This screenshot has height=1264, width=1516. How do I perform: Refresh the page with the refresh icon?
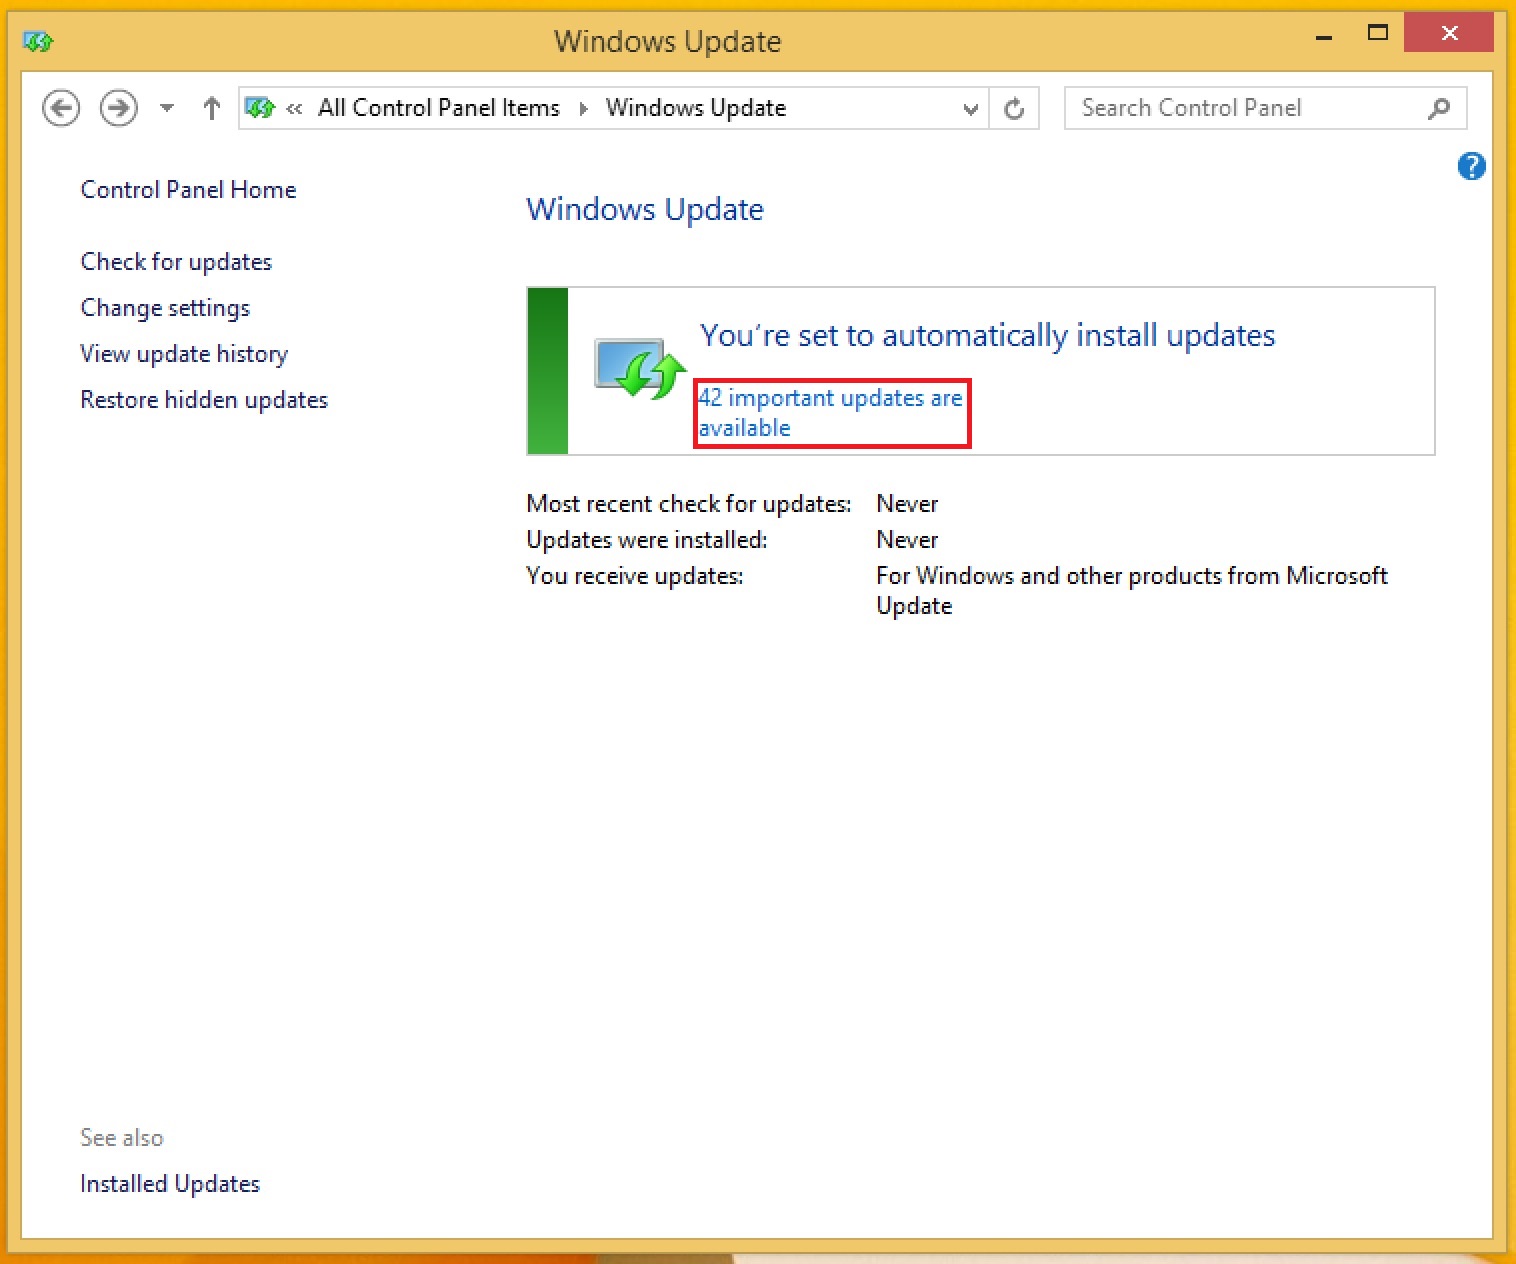[x=1014, y=108]
